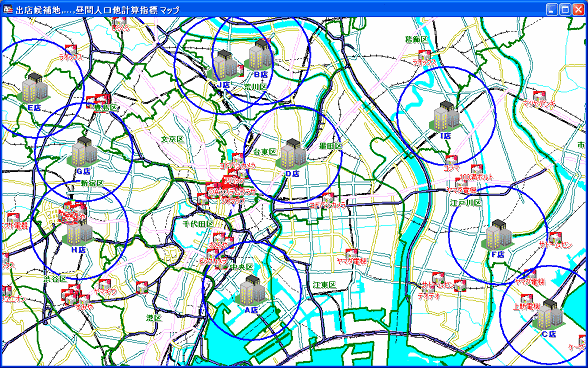Click the 文京区 ward label

[x=172, y=139]
